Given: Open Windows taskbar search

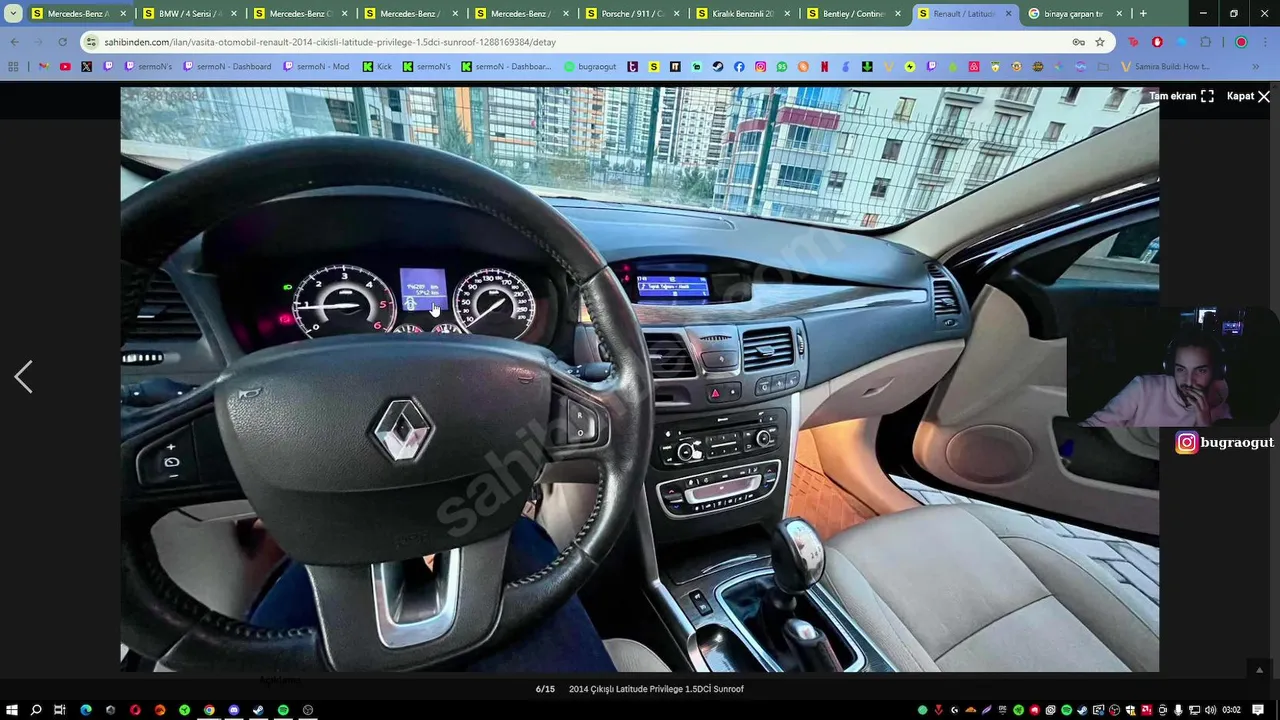Looking at the screenshot, I should pyautogui.click(x=36, y=710).
